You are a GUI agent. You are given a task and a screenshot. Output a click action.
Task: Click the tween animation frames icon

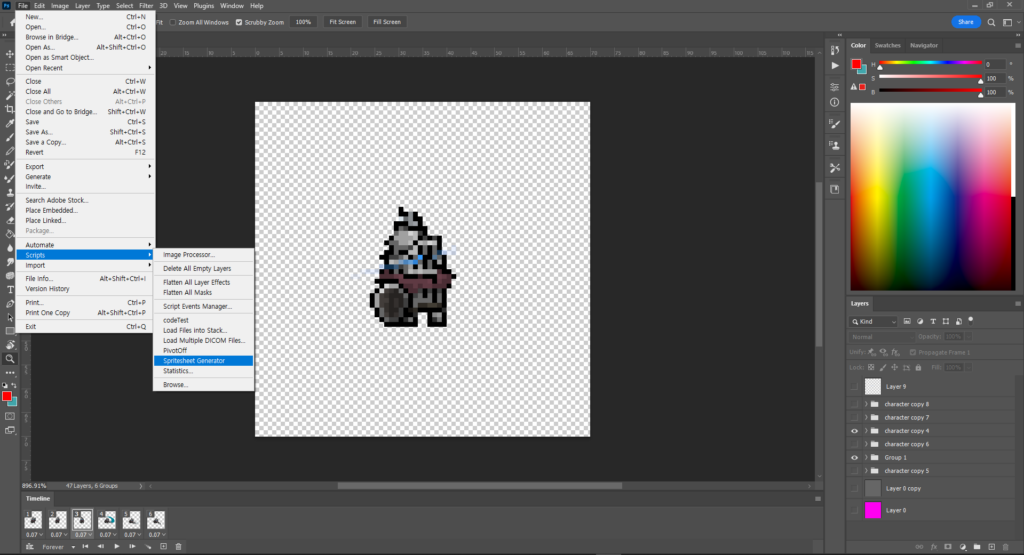point(148,547)
